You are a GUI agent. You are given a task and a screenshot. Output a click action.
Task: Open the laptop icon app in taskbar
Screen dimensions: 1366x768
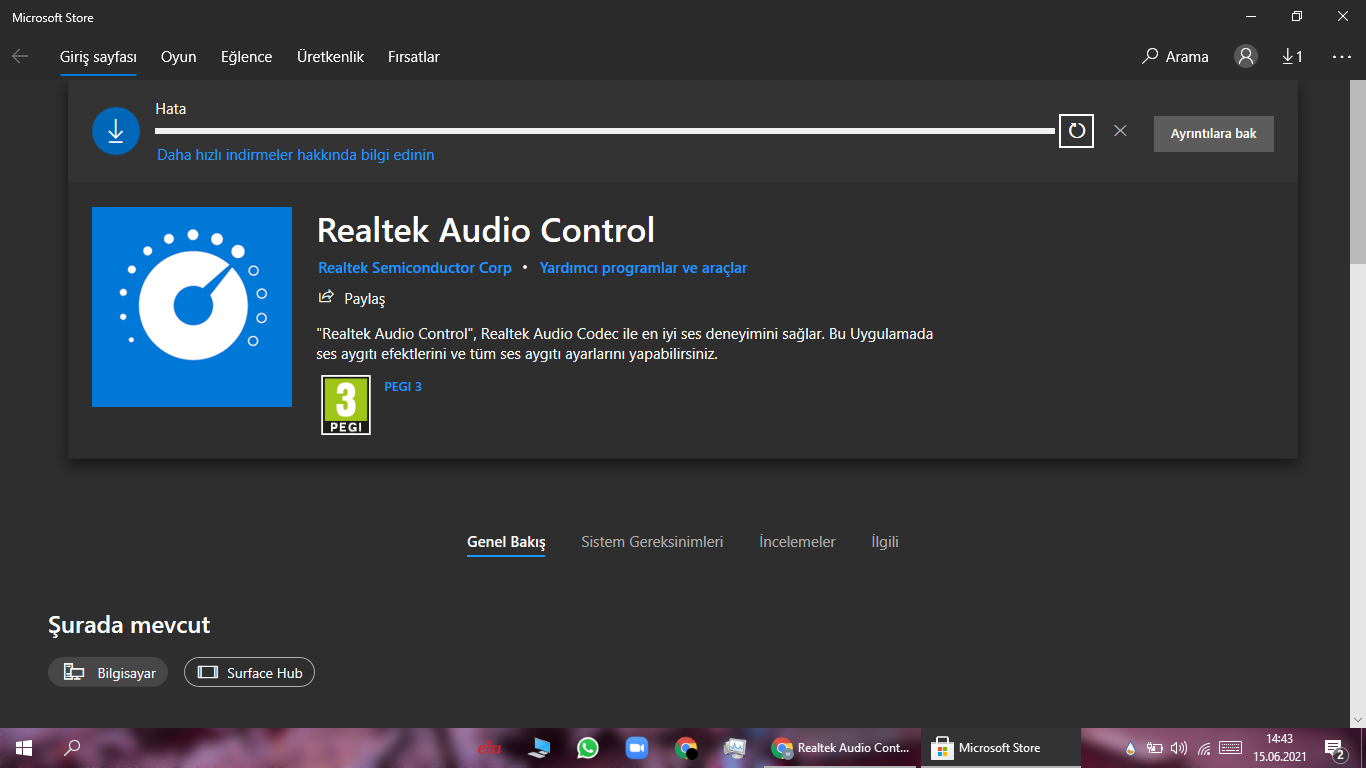(540, 748)
